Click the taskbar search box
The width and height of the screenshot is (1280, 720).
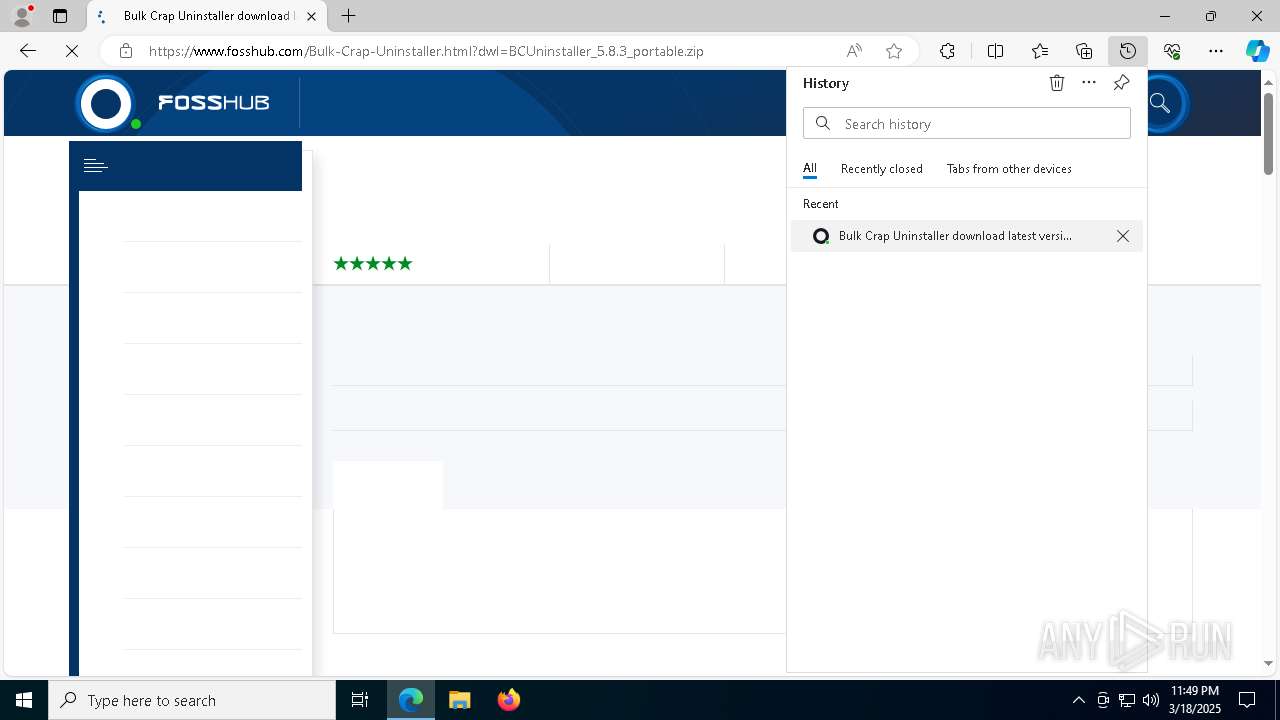pos(192,700)
